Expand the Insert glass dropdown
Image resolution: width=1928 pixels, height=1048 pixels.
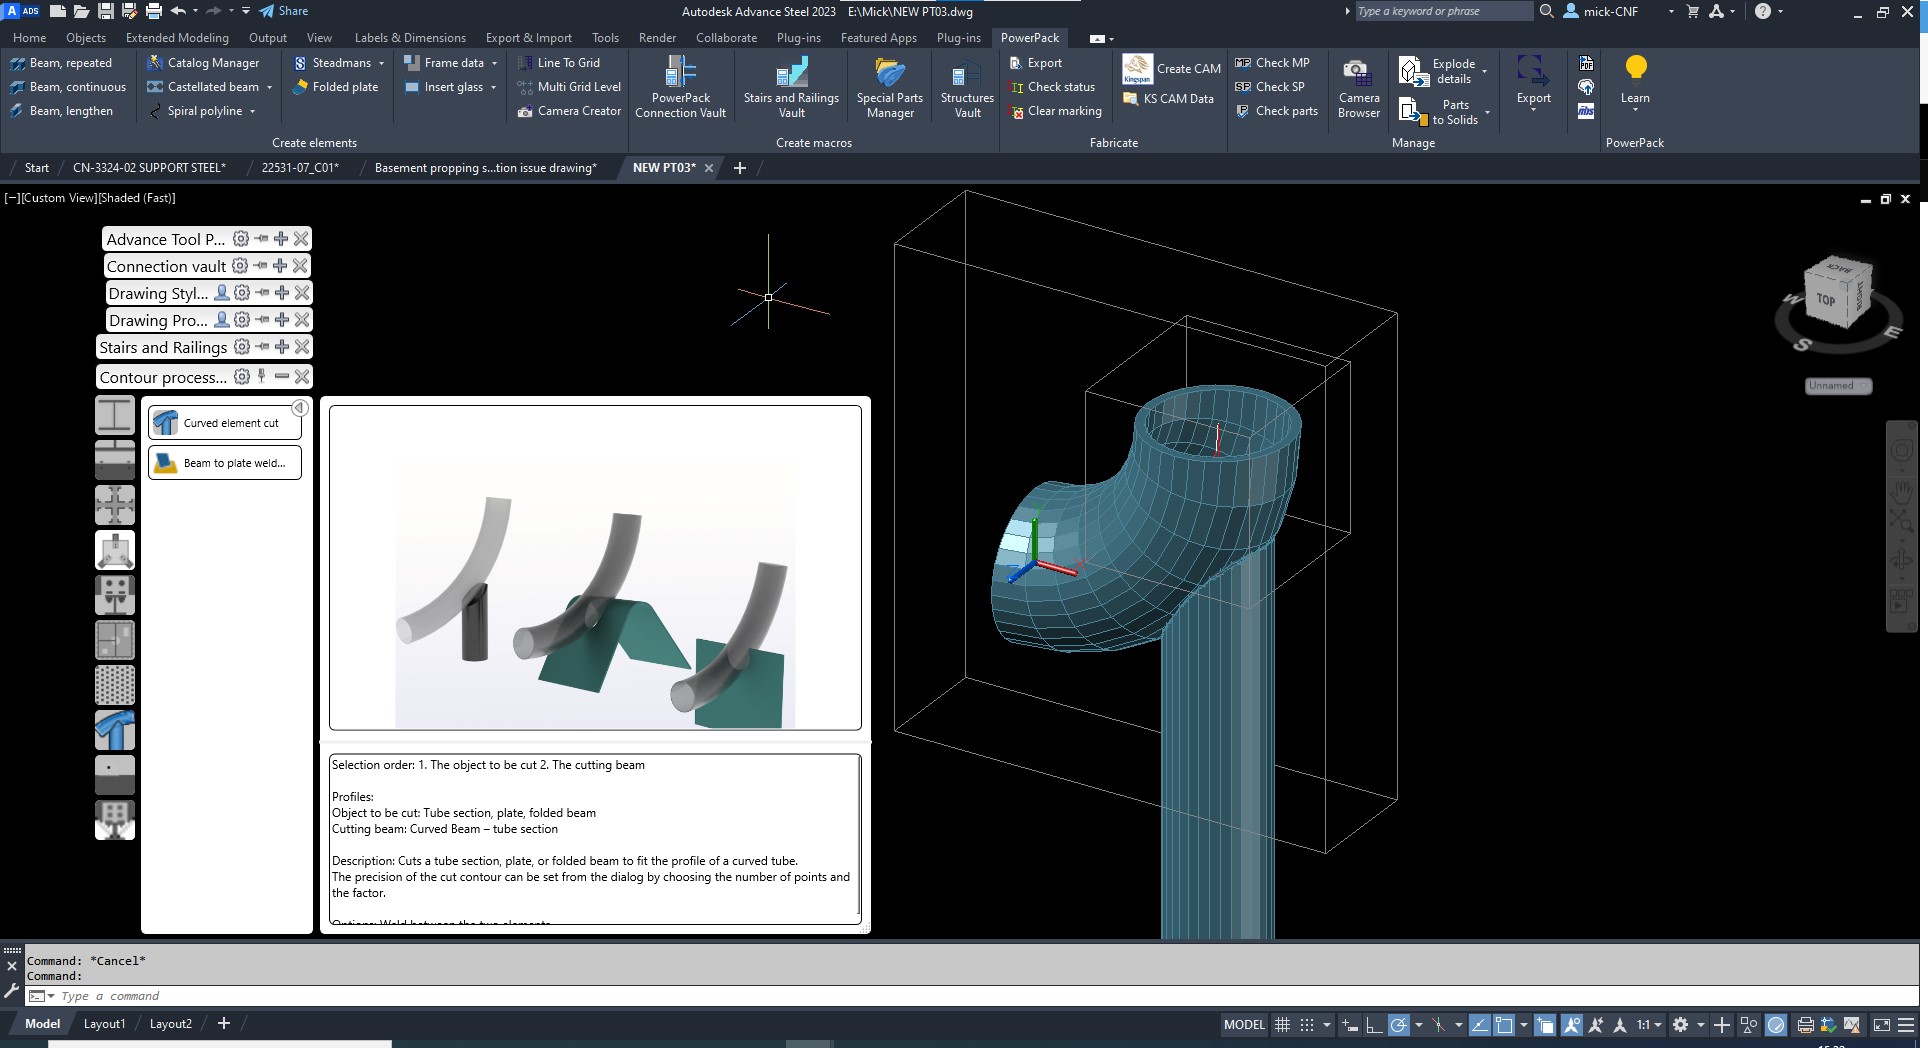(493, 87)
